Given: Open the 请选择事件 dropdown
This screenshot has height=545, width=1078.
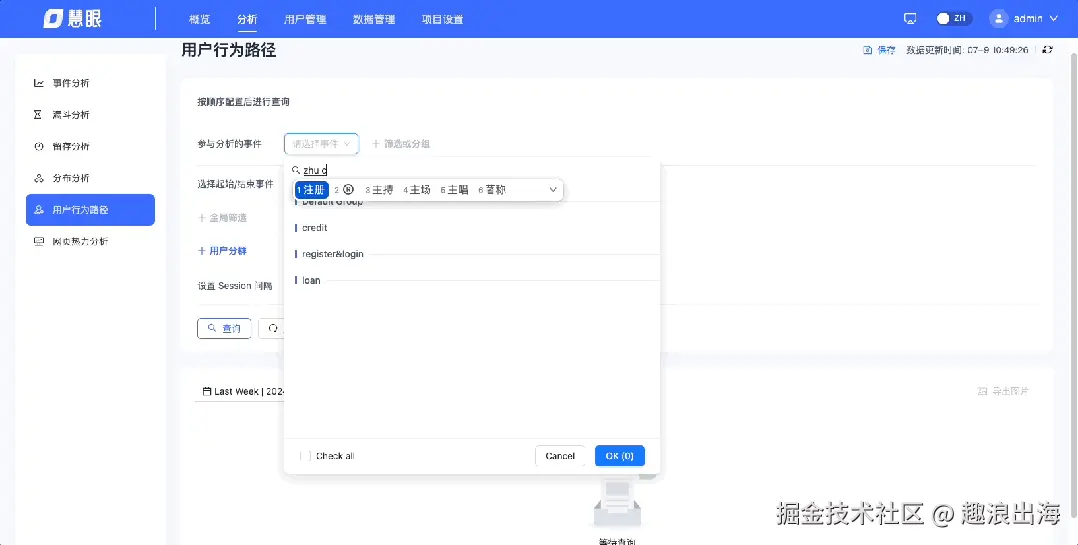Looking at the screenshot, I should [321, 144].
